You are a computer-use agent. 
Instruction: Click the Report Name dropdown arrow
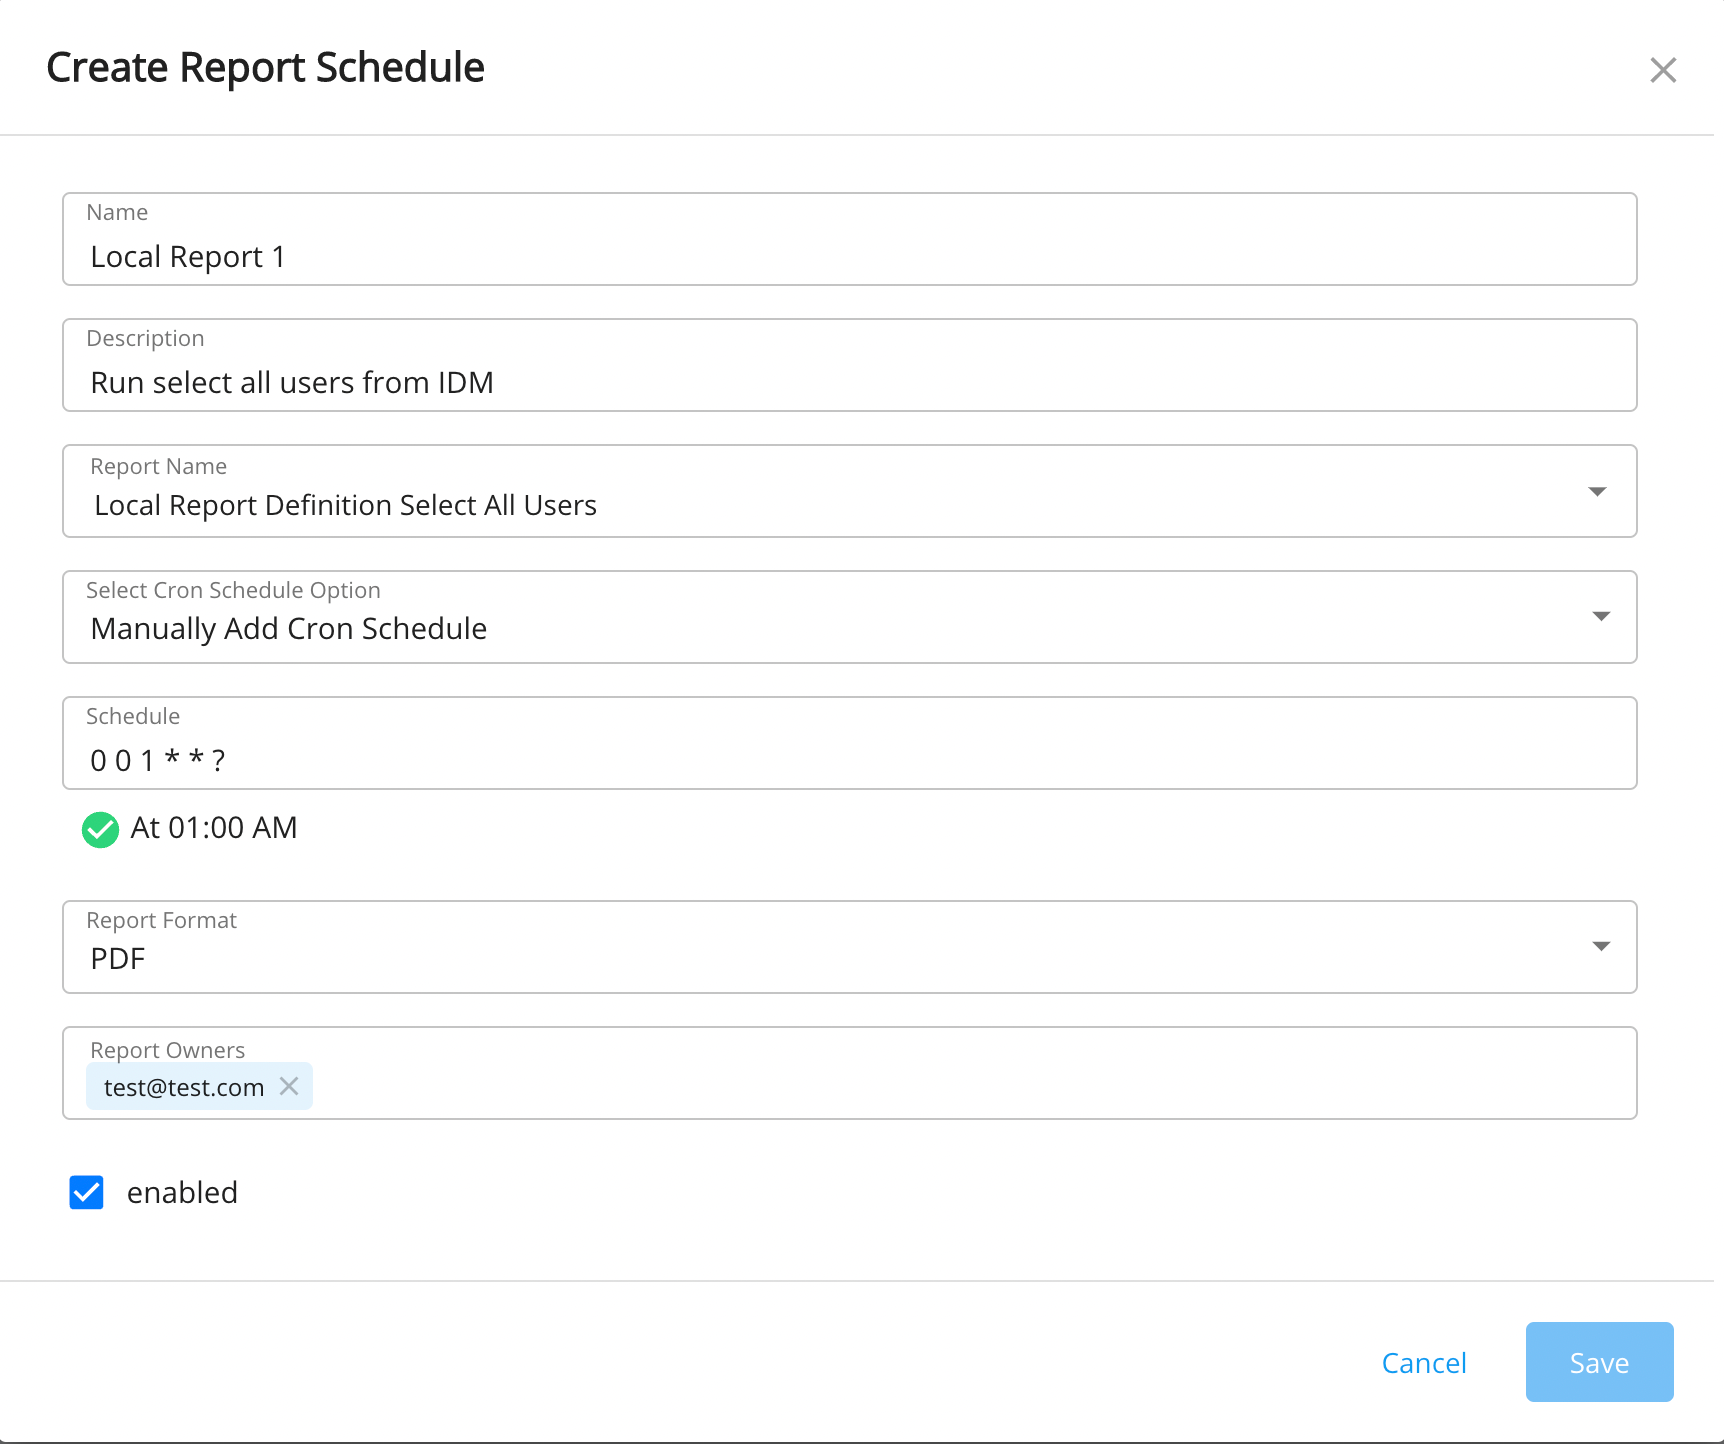click(x=1597, y=491)
